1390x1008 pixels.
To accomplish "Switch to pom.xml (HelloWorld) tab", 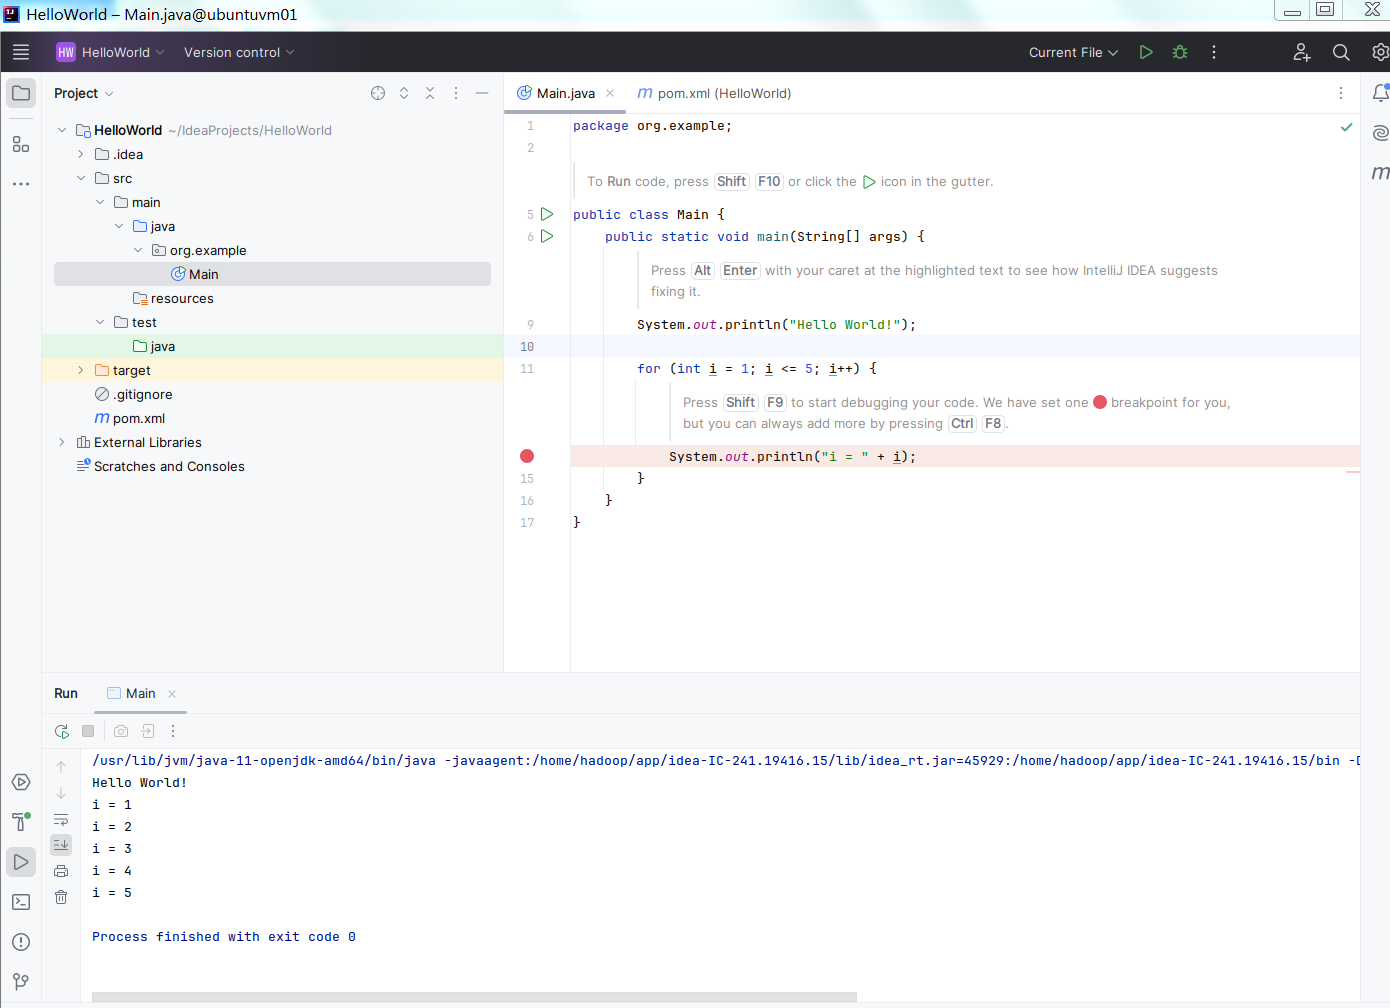I will 714,93.
